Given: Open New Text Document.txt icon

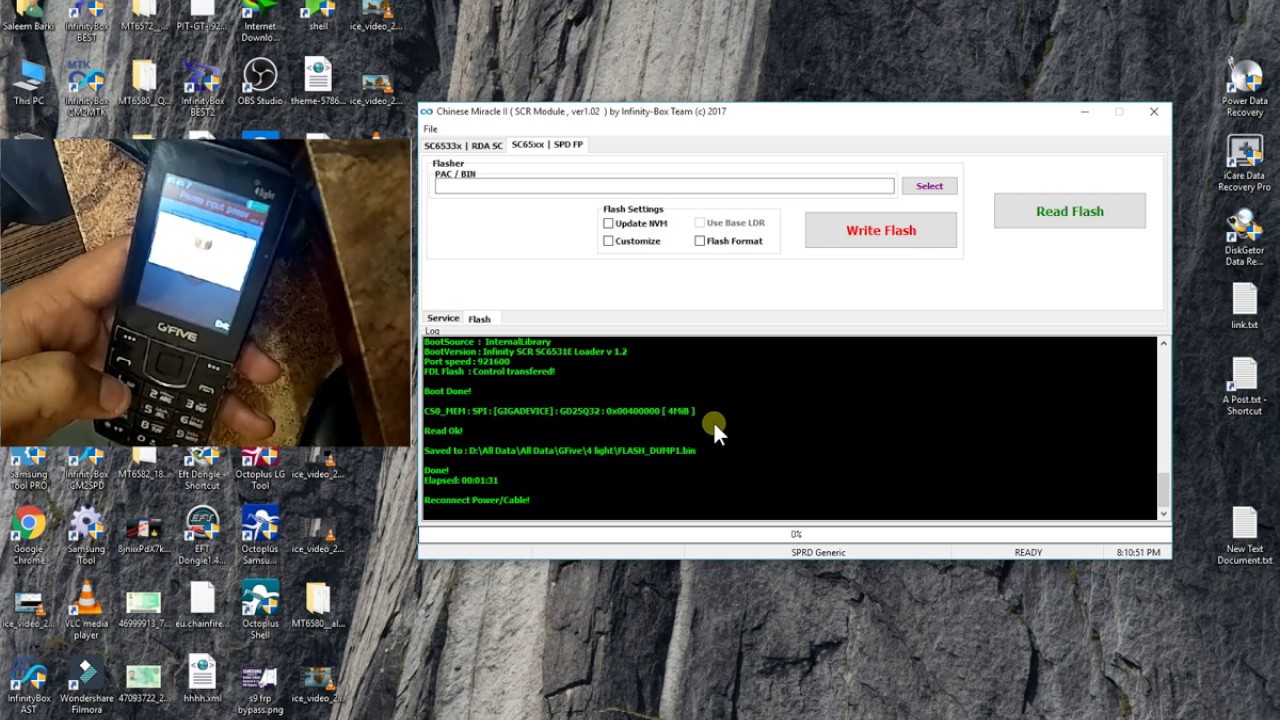Looking at the screenshot, I should (1245, 536).
